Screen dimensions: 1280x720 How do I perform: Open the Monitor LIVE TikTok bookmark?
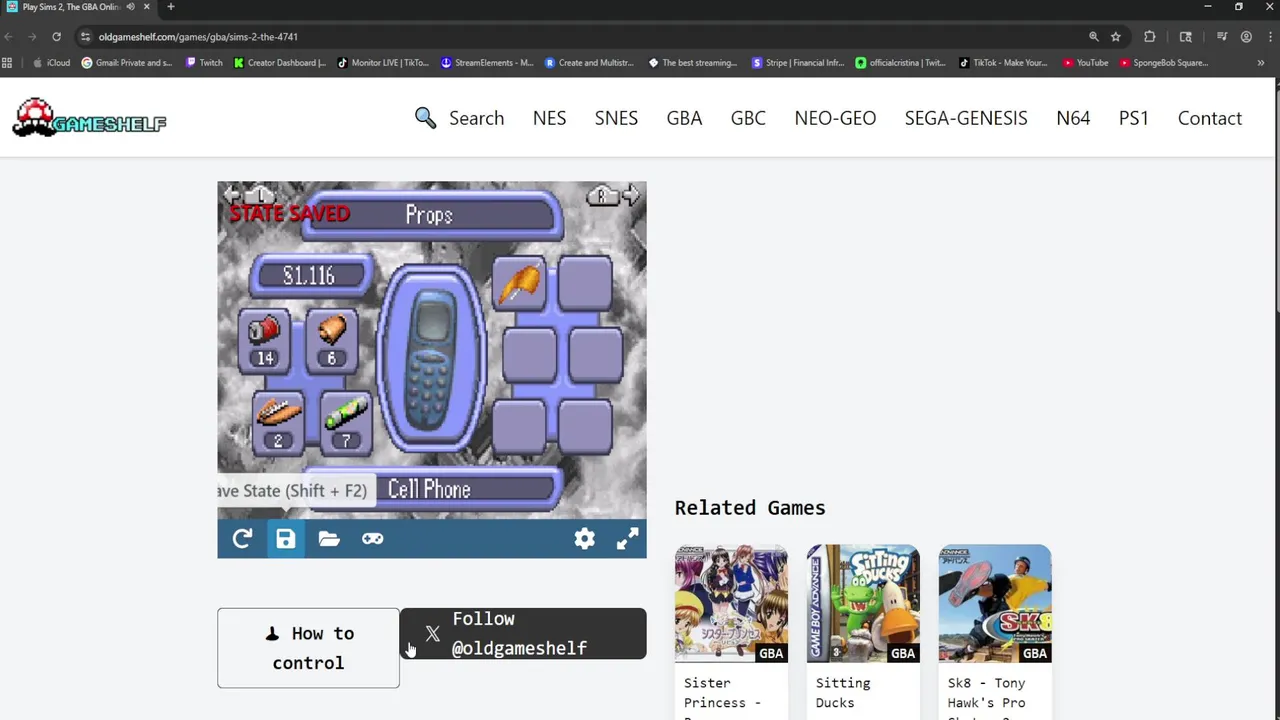(383, 63)
